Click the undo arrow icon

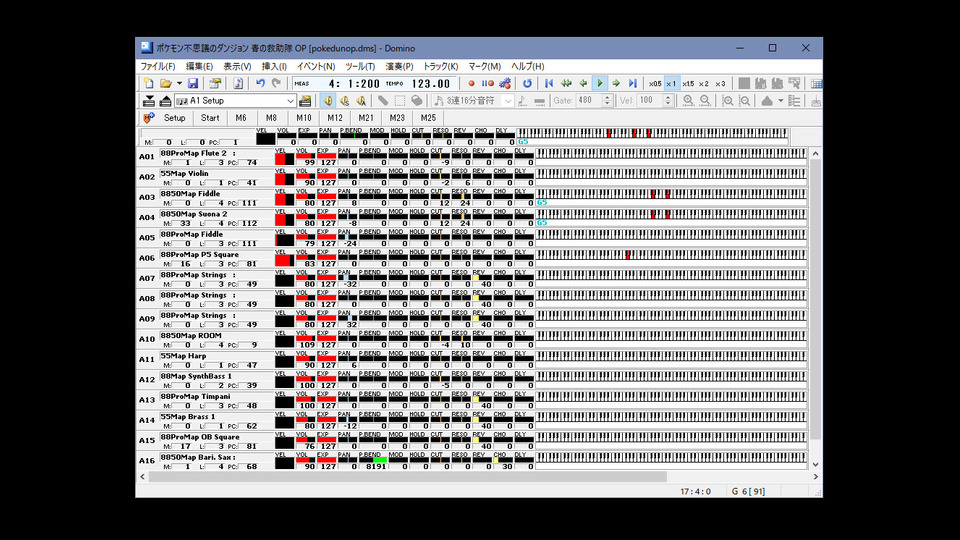click(x=260, y=83)
